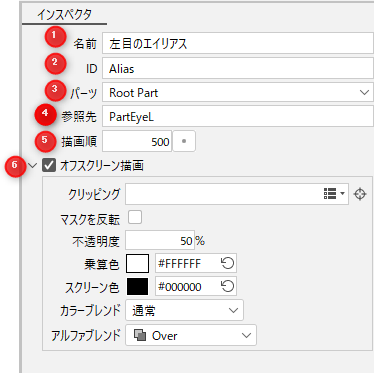The width and height of the screenshot is (374, 373).
Task: Click the クリッピング label
Action: click(x=94, y=194)
